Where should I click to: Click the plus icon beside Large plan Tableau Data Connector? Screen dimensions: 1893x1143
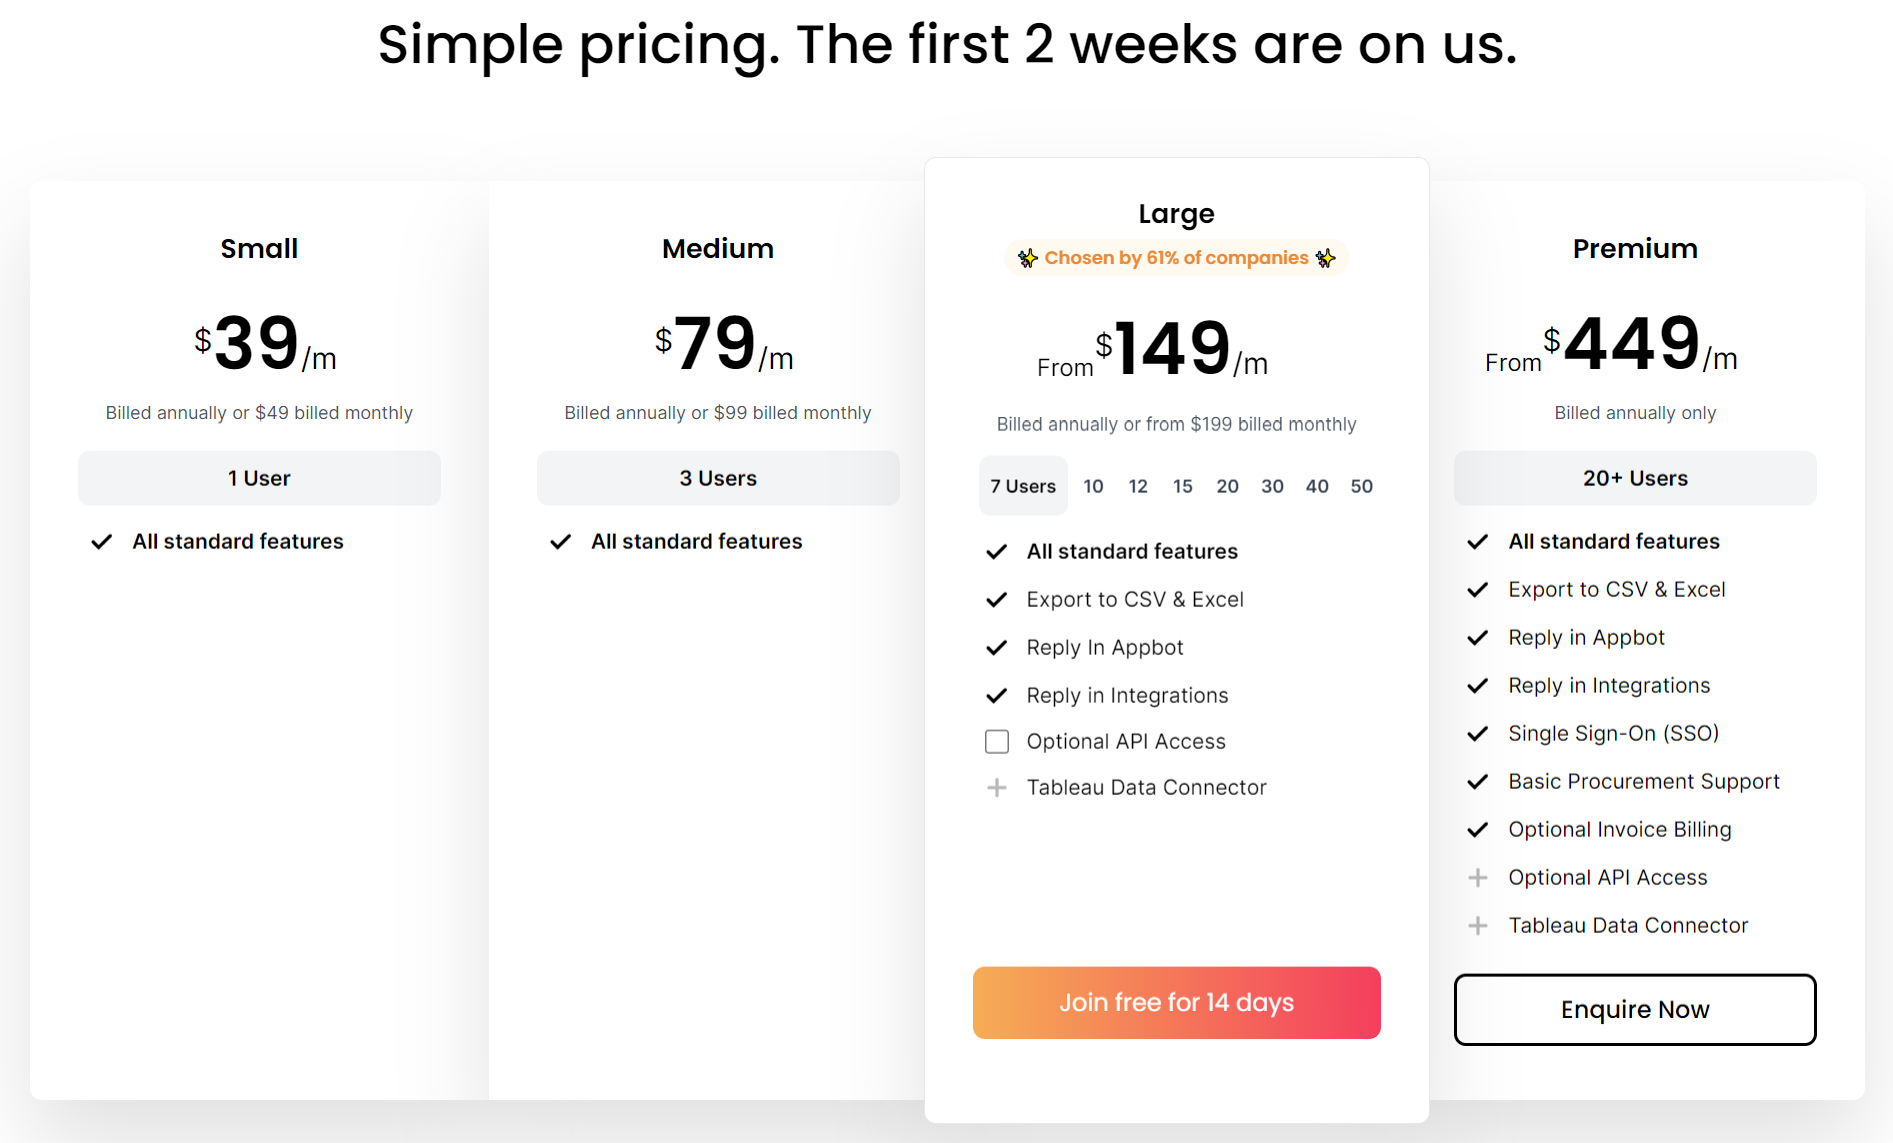pos(997,788)
